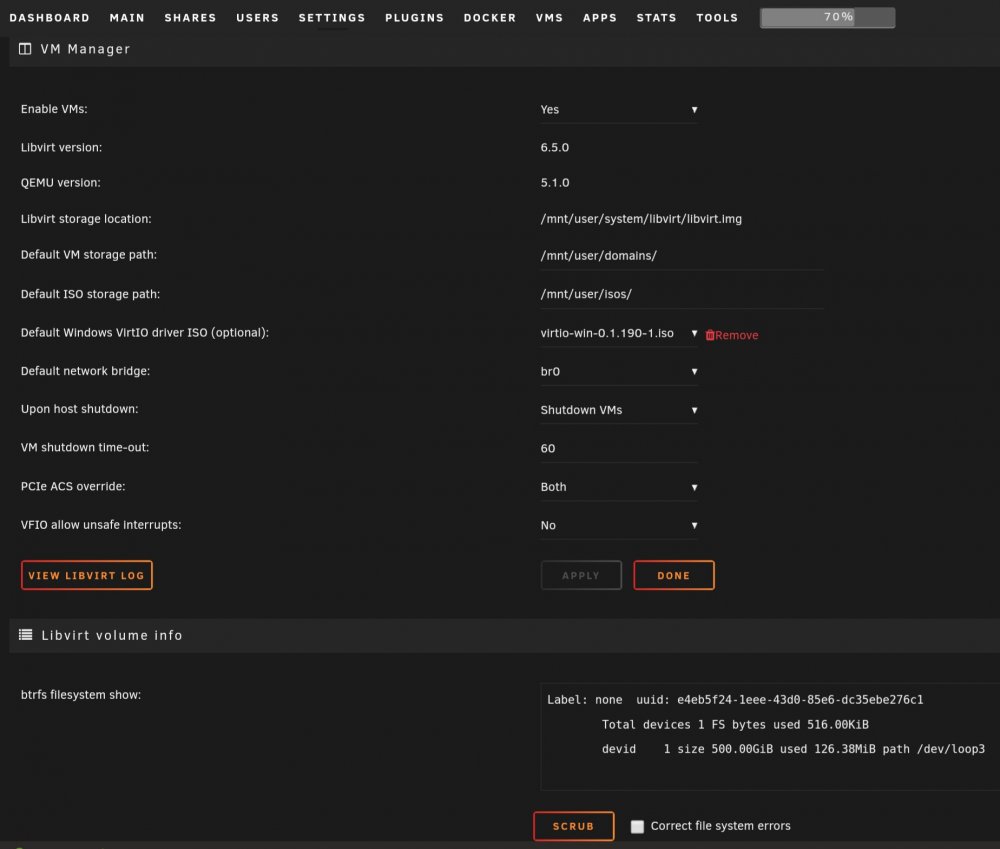Click the devid size 500.00GiB line
Image resolution: width=1000 pixels, height=849 pixels.
[793, 749]
